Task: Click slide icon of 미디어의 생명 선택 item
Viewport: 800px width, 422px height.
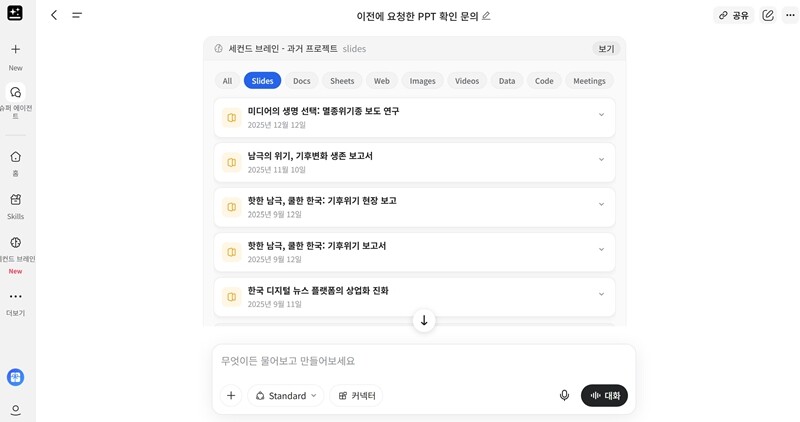Action: (232, 118)
